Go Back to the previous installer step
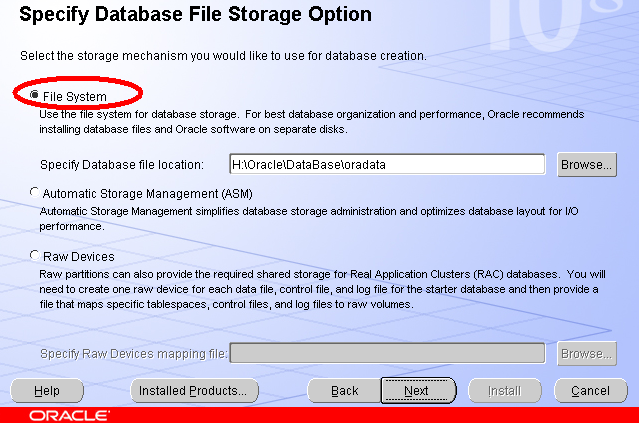The image size is (639, 423). tap(344, 391)
